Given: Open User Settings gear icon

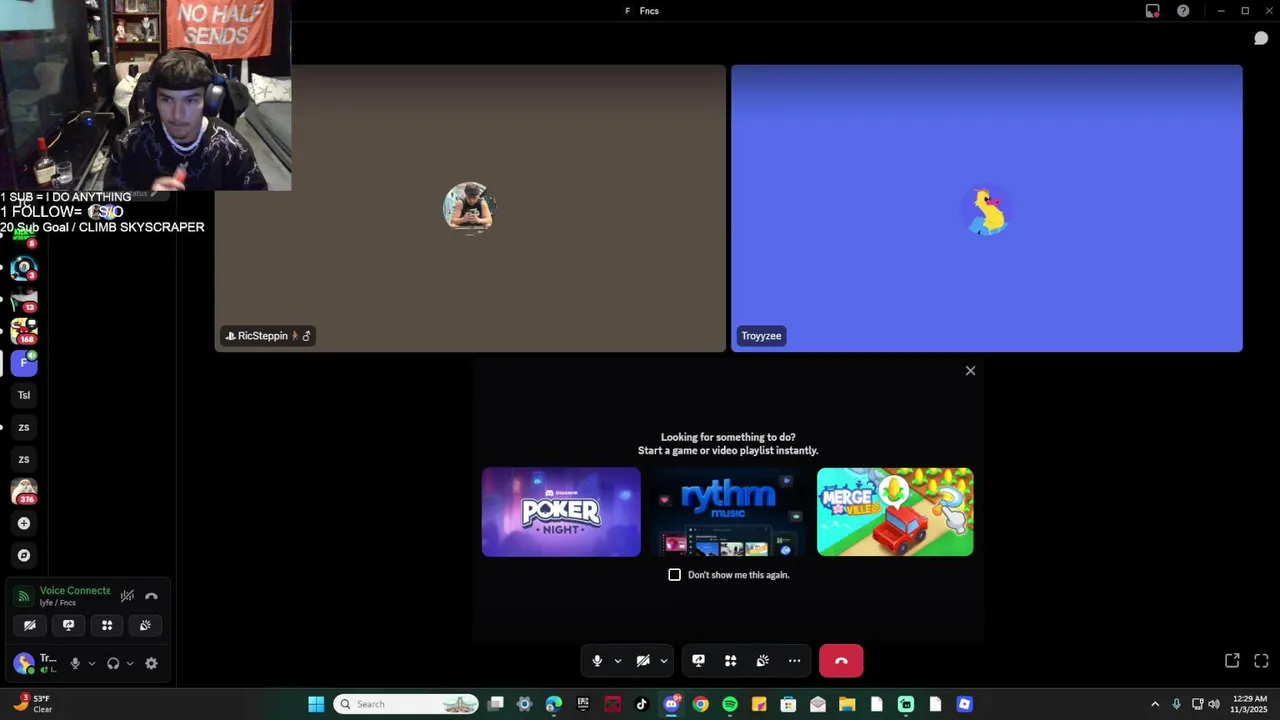Looking at the screenshot, I should (x=151, y=663).
